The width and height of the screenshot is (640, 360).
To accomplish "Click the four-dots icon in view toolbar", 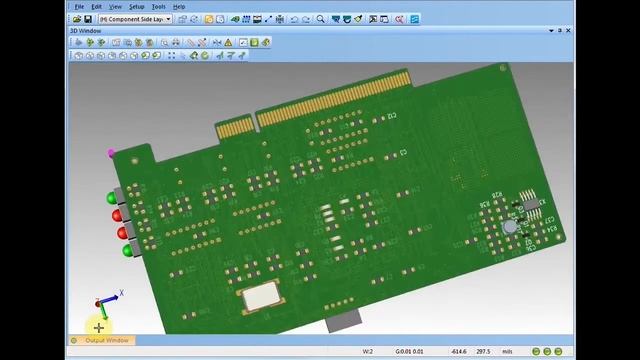I will [x=171, y=55].
